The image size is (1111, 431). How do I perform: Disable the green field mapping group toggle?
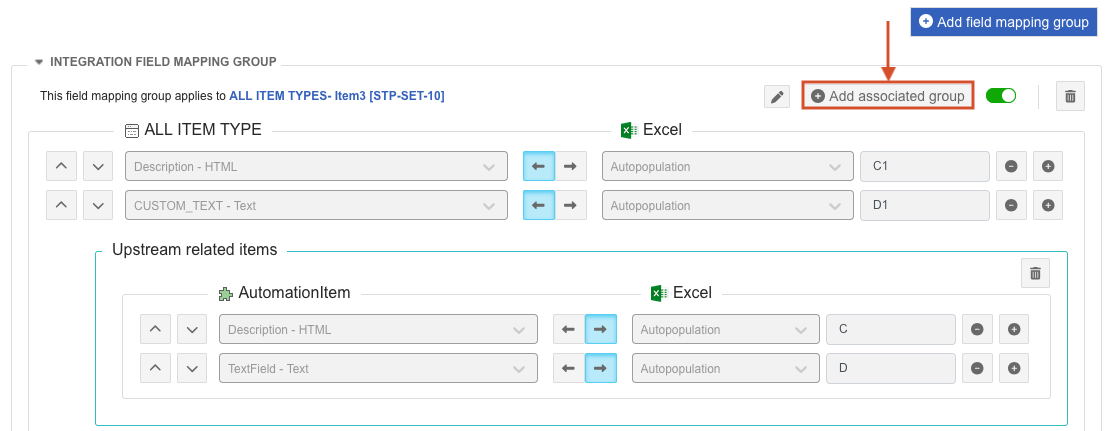point(1000,96)
